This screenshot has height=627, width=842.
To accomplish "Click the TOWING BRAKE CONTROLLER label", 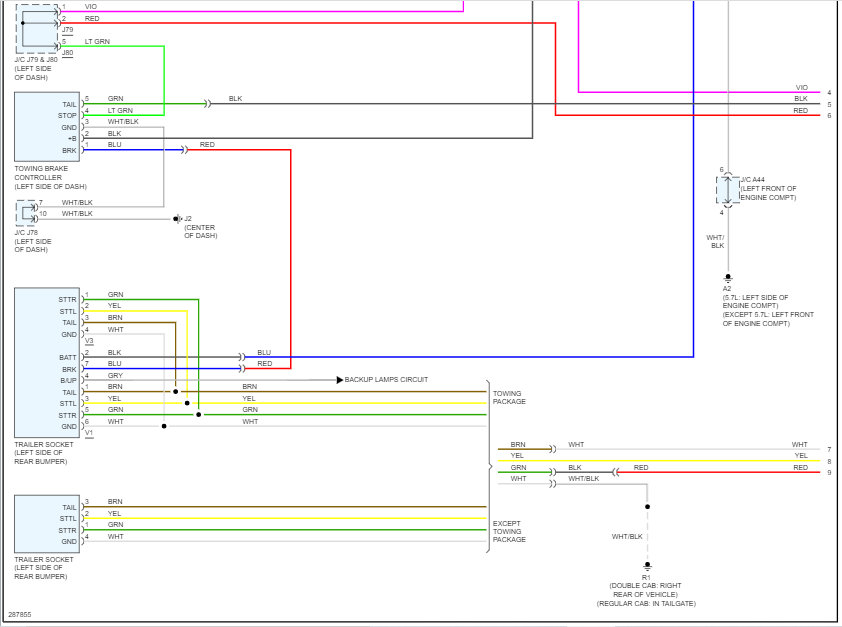I will pyautogui.click(x=41, y=173).
